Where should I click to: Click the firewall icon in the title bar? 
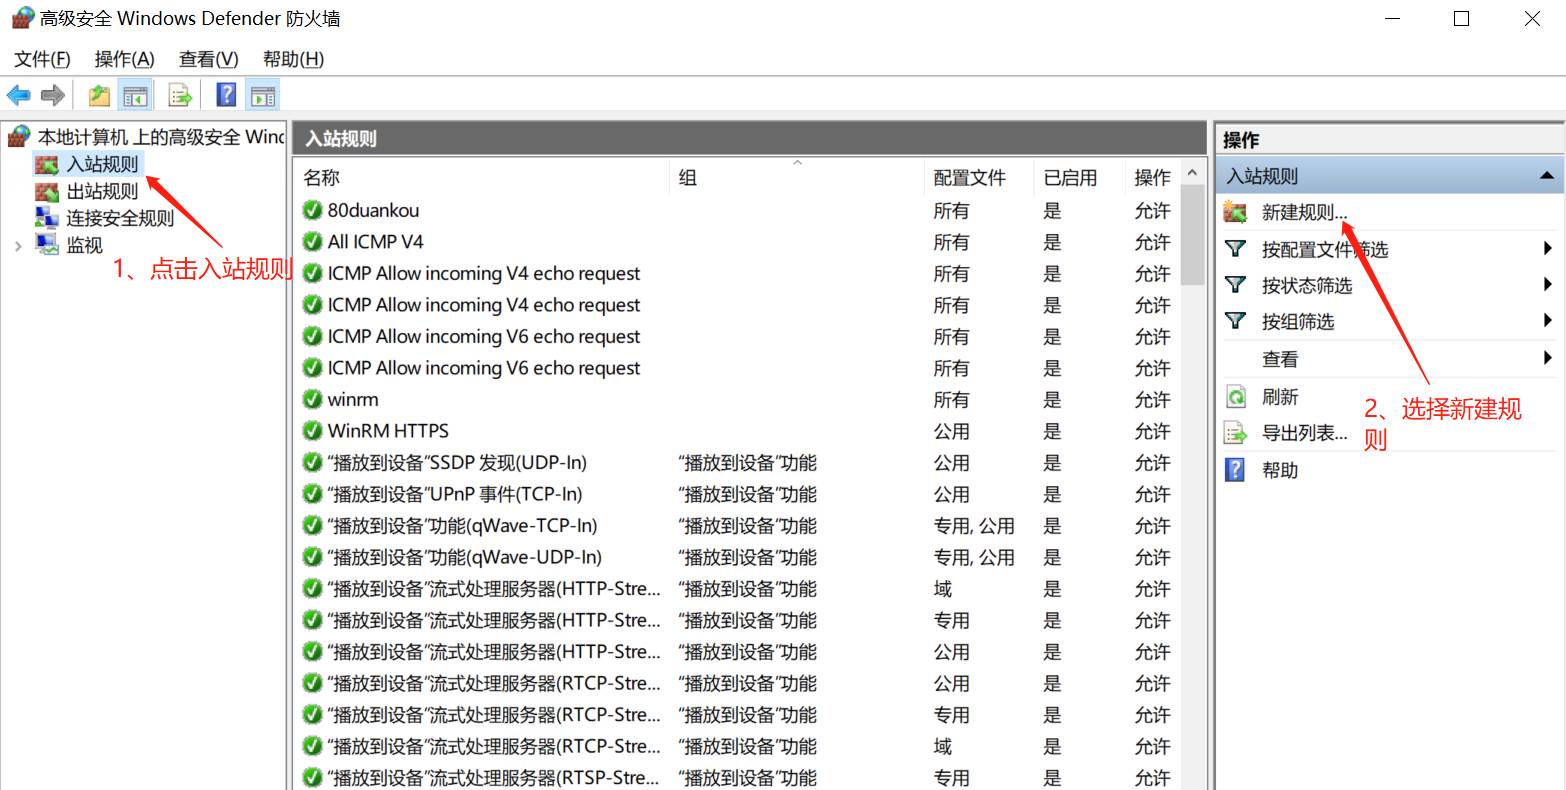pyautogui.click(x=23, y=18)
